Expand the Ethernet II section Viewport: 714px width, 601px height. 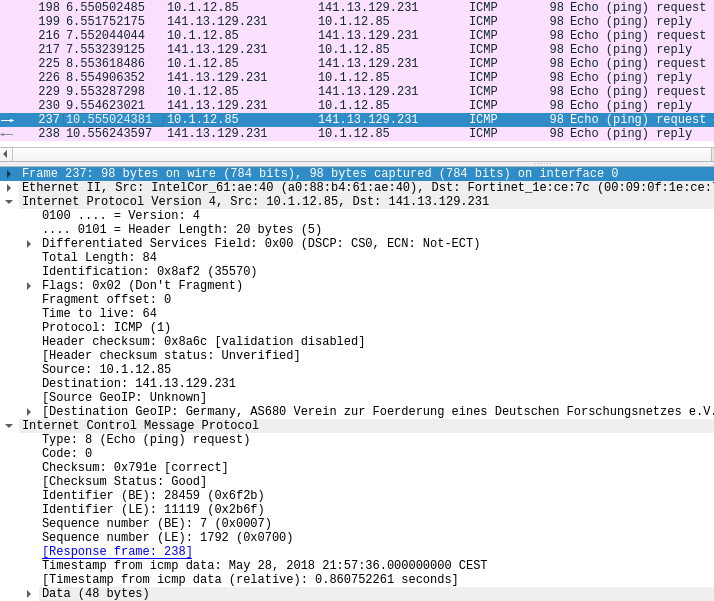(9, 188)
